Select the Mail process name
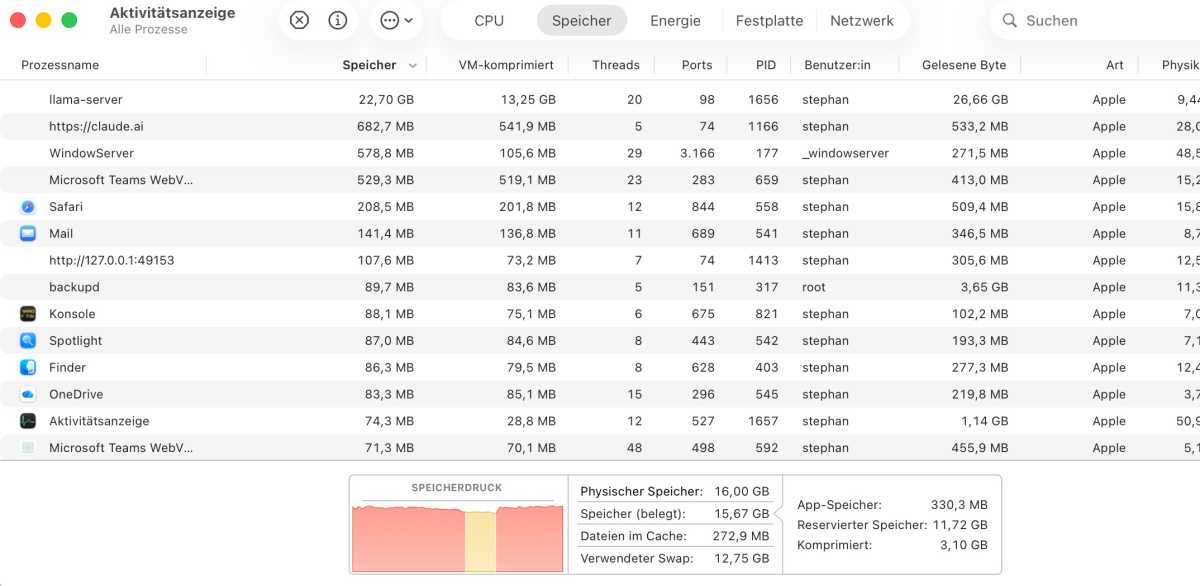 point(61,234)
